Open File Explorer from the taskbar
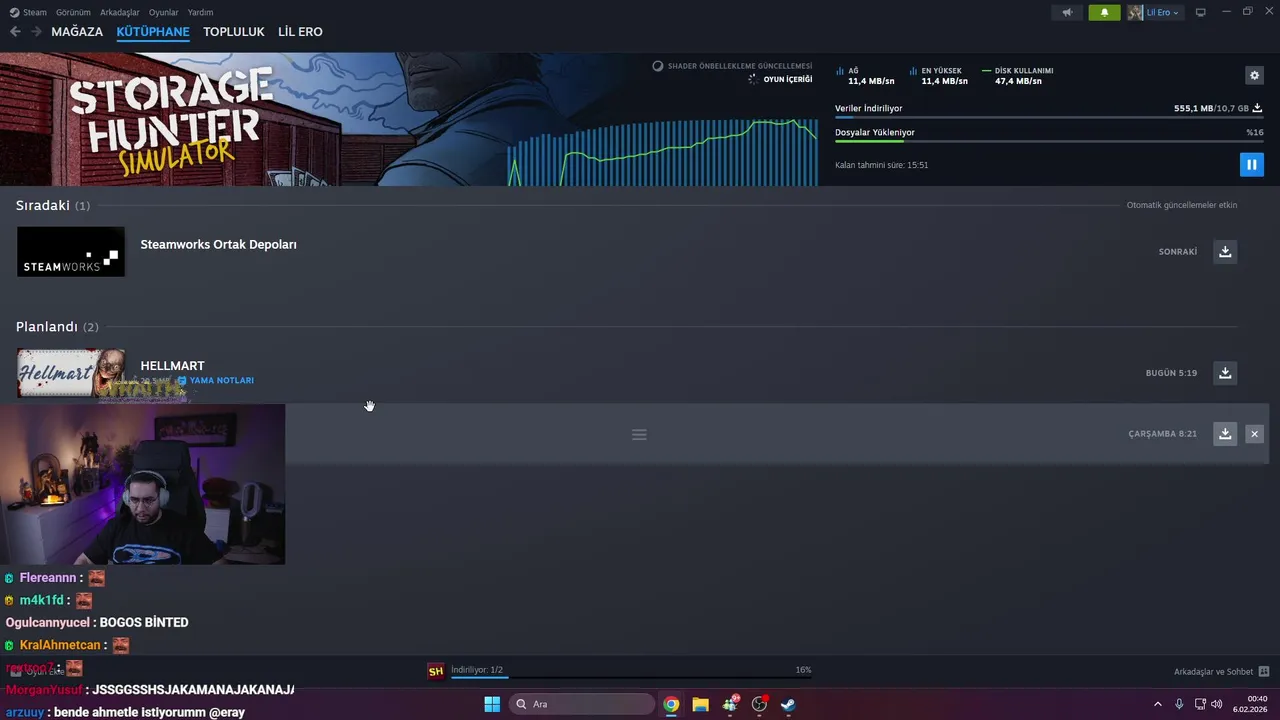Image resolution: width=1280 pixels, height=720 pixels. click(x=700, y=704)
